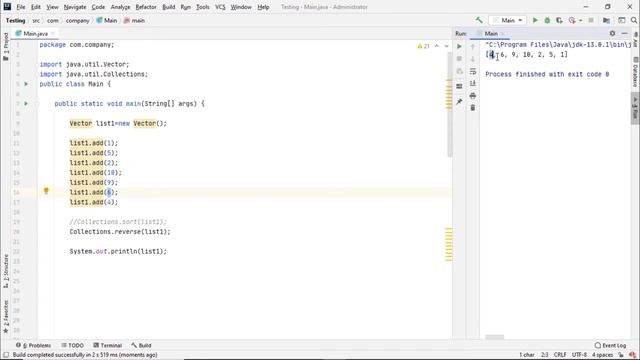Open Search Everywhere magnifier
This screenshot has width=640, height=360.
point(634,20)
